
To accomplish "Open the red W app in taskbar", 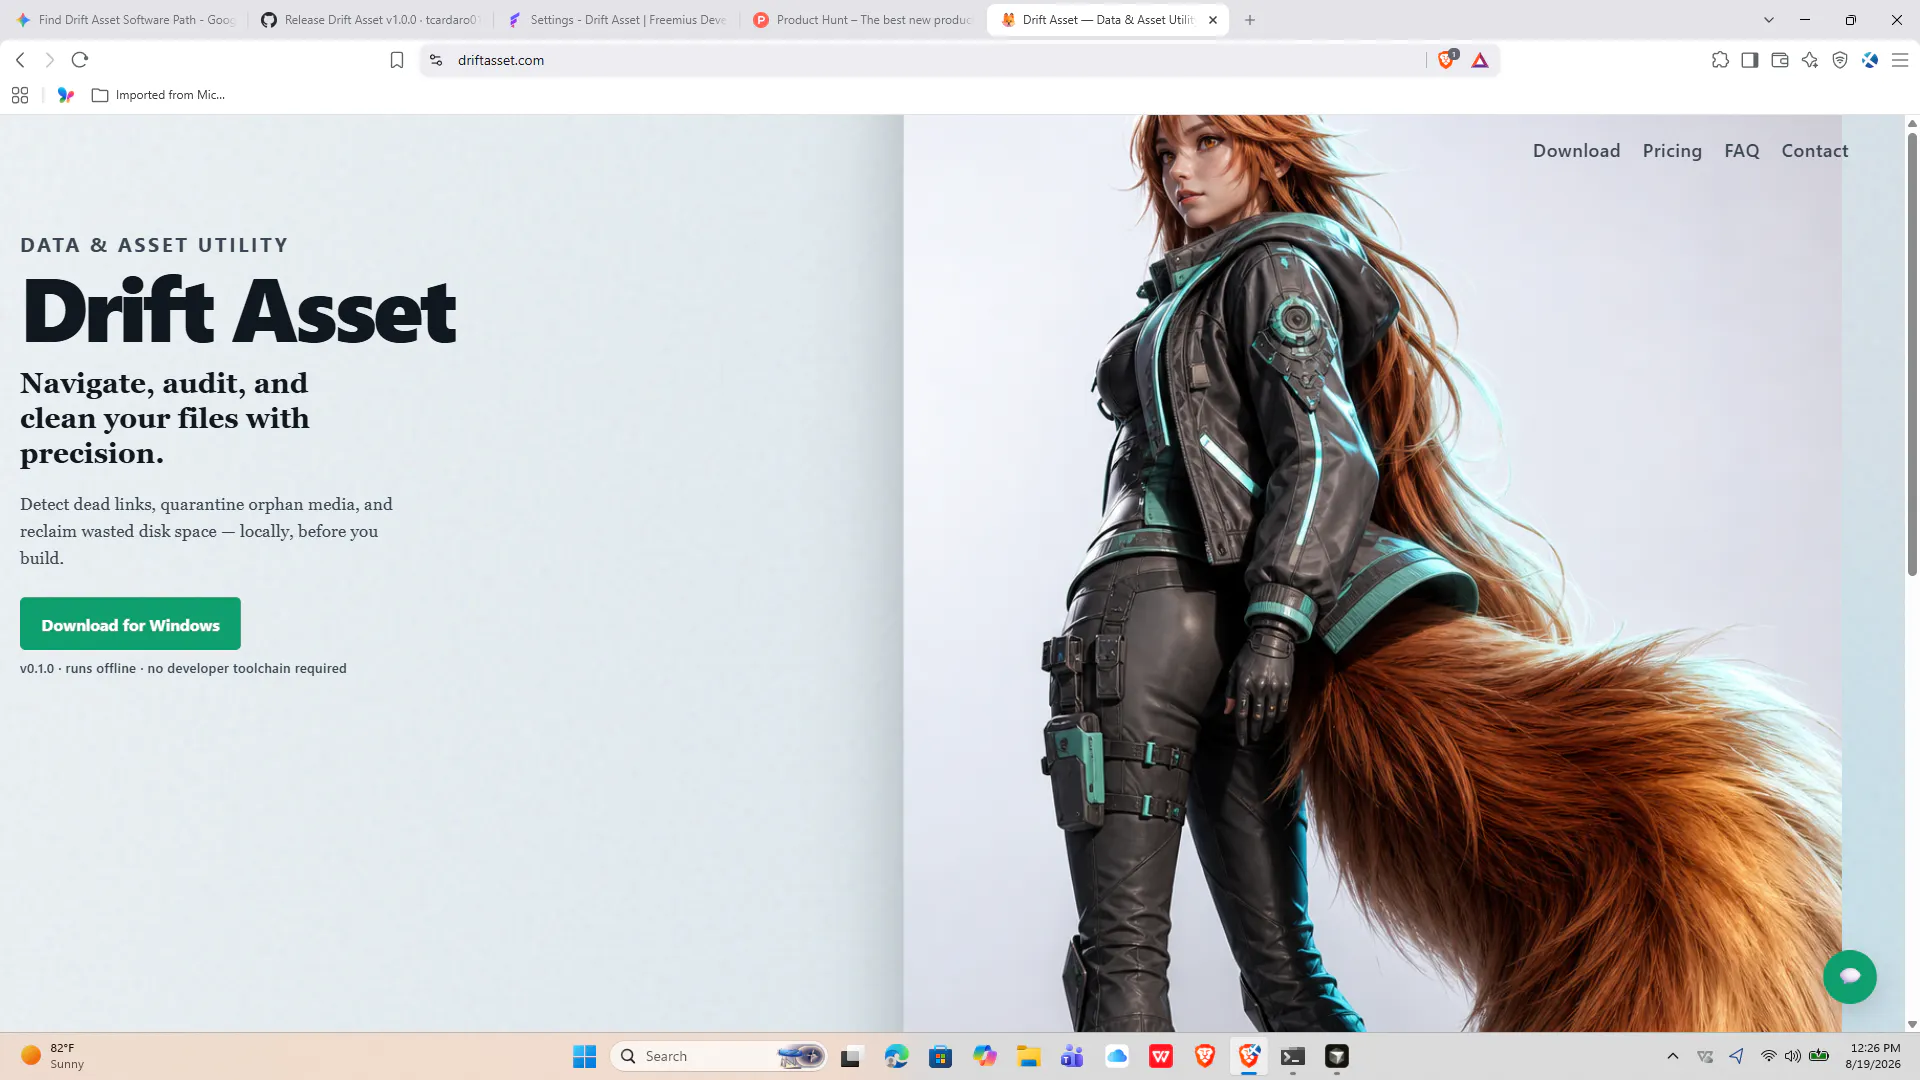I will [x=1161, y=1056].
